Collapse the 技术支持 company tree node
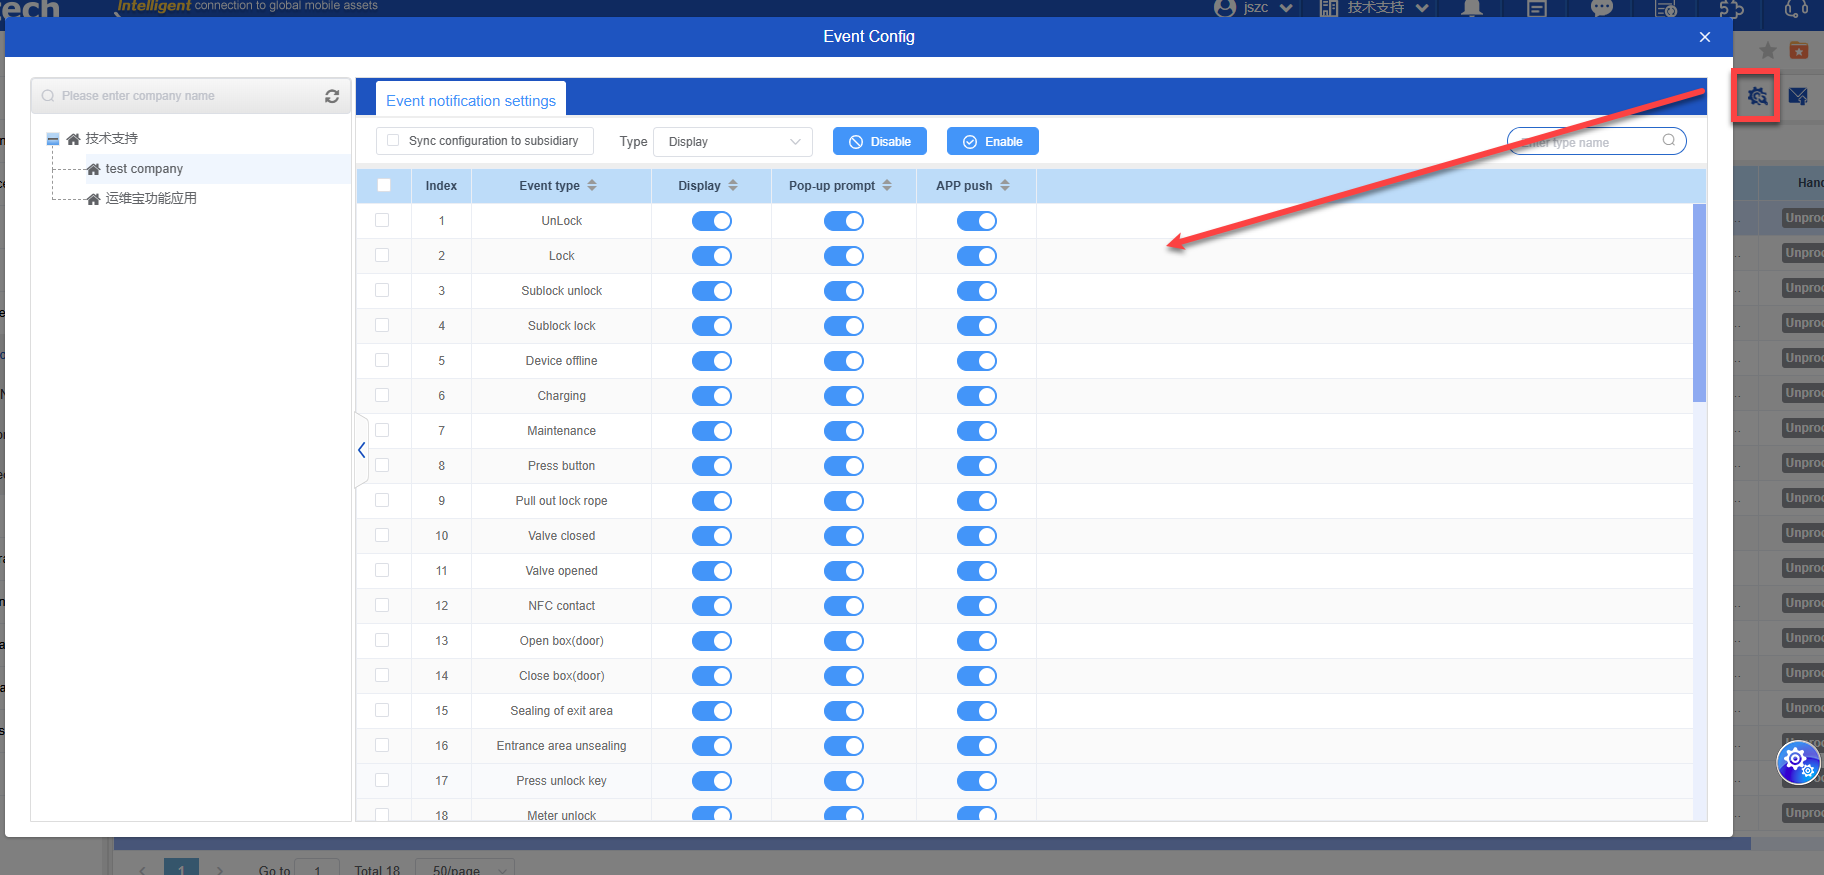 [53, 139]
